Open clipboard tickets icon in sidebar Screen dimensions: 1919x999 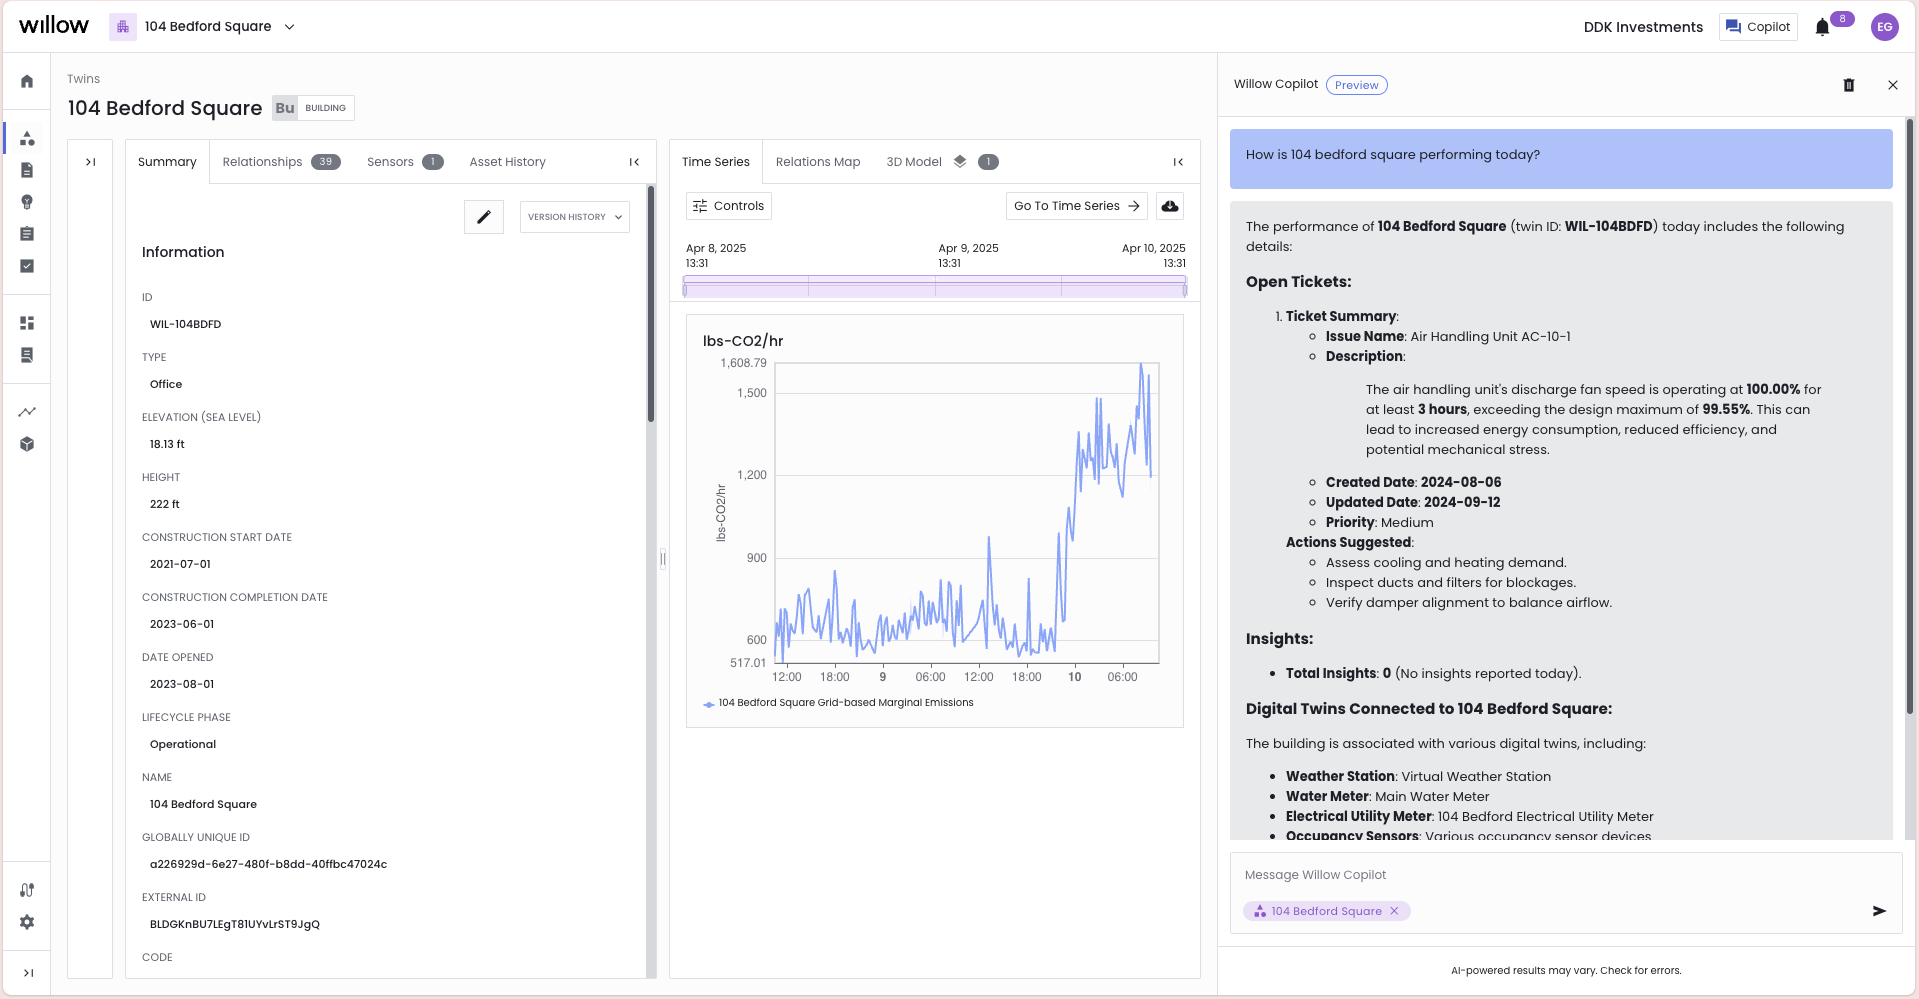(x=27, y=234)
